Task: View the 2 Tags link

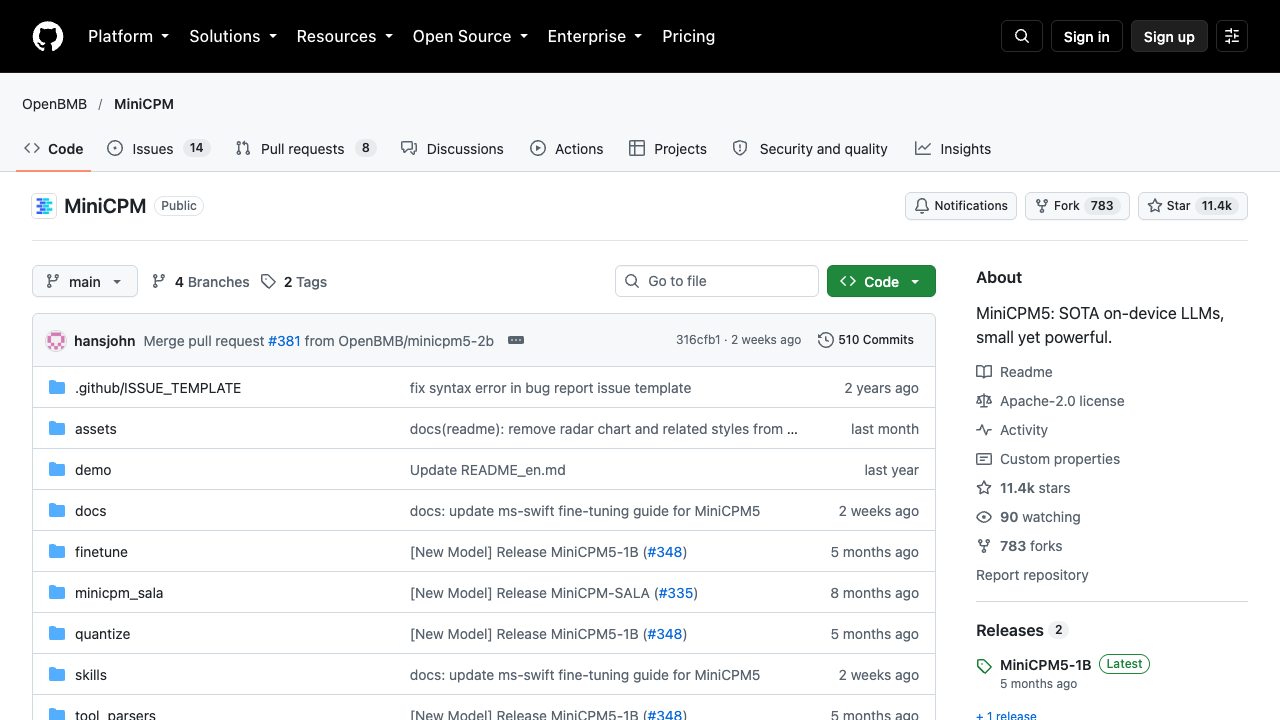Action: (294, 282)
